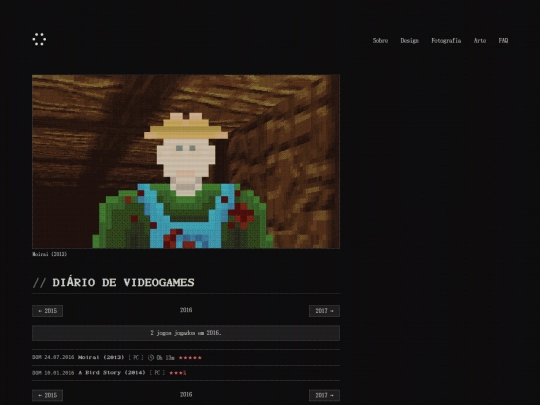The width and height of the screenshot is (540, 405).
Task: Go to 2015 using the bottom button
Action: click(x=48, y=395)
